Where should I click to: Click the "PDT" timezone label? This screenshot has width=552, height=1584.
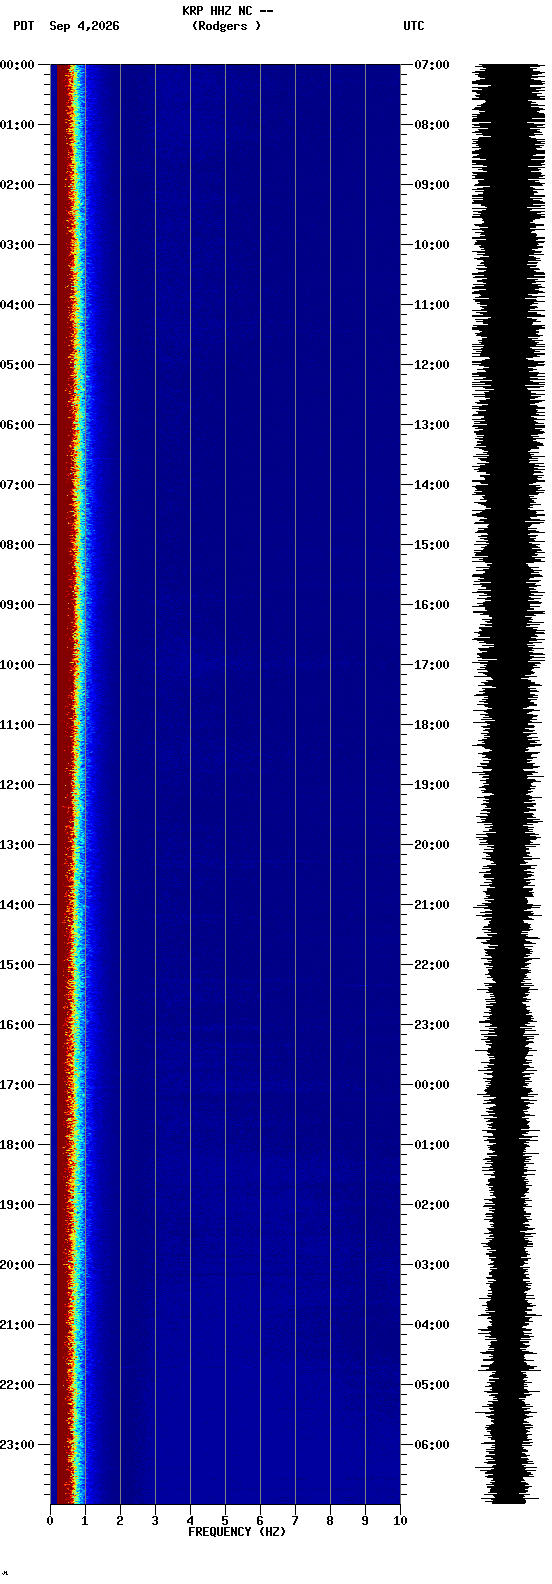click(23, 26)
